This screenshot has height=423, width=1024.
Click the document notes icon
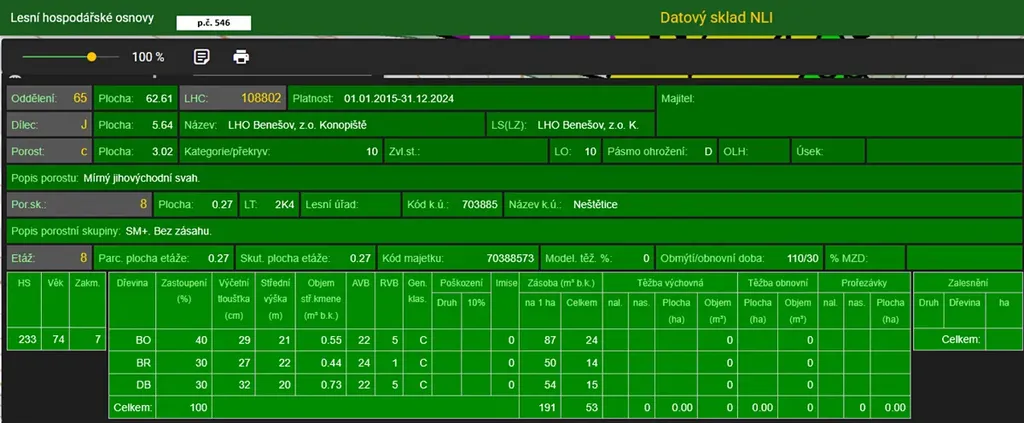pos(202,57)
